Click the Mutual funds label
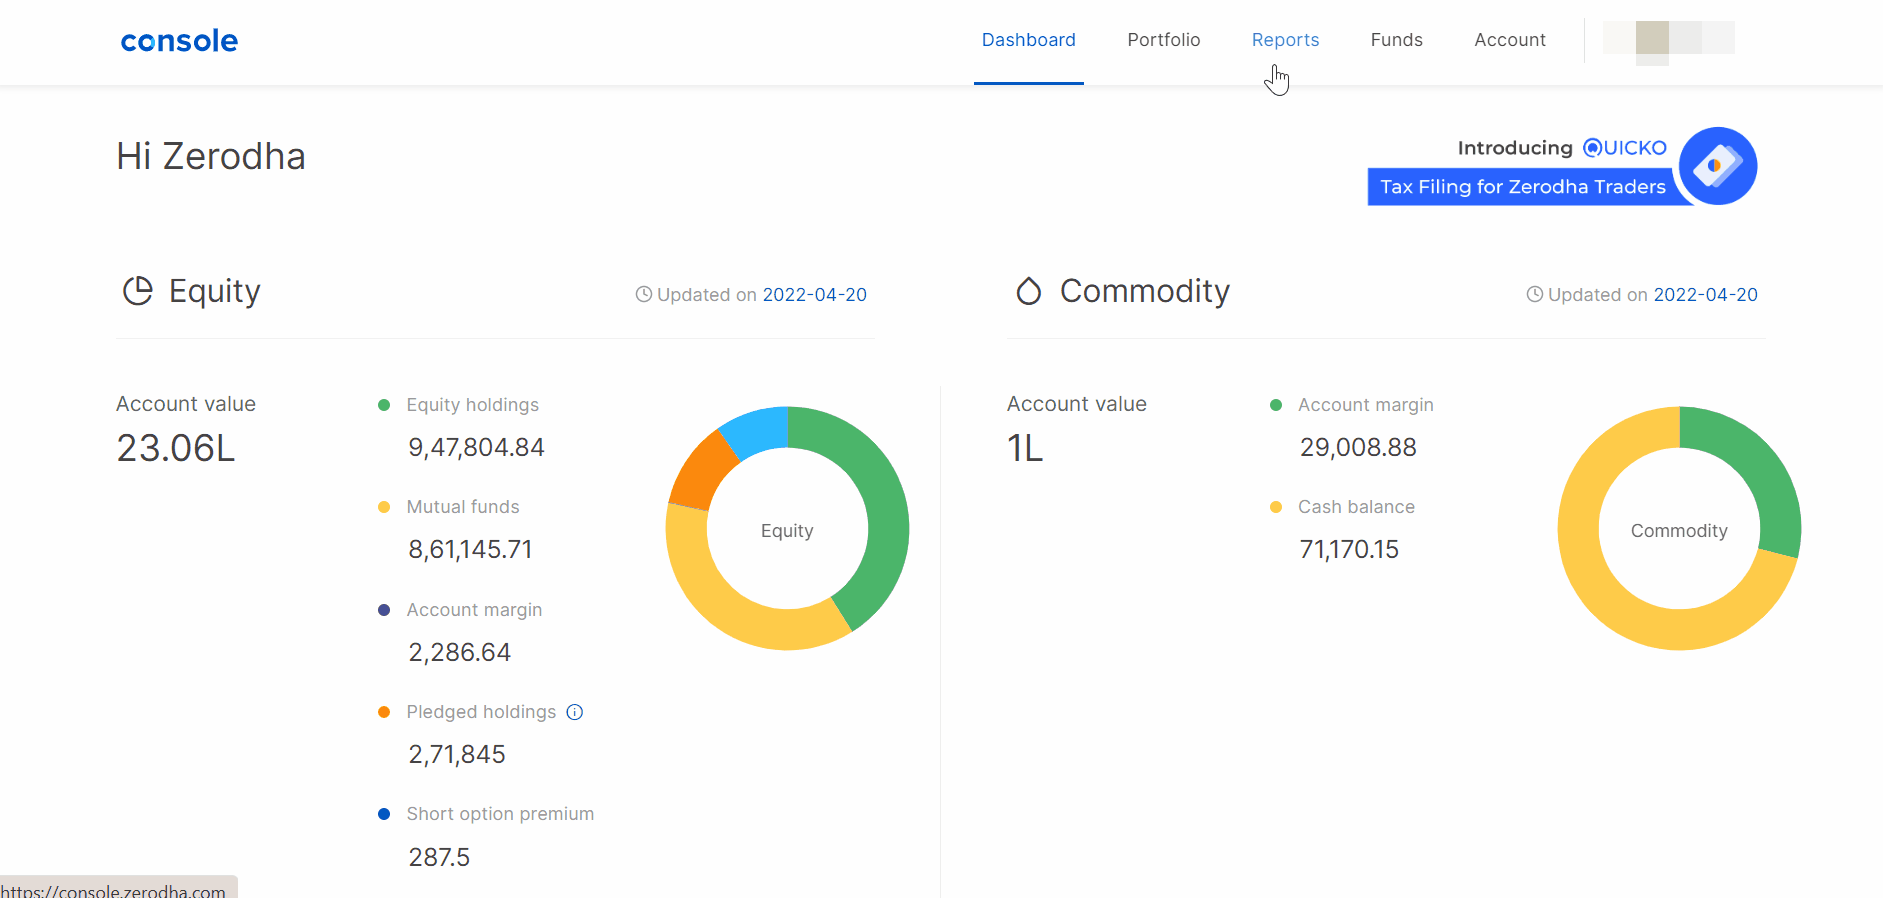This screenshot has height=898, width=1883. pos(462,507)
